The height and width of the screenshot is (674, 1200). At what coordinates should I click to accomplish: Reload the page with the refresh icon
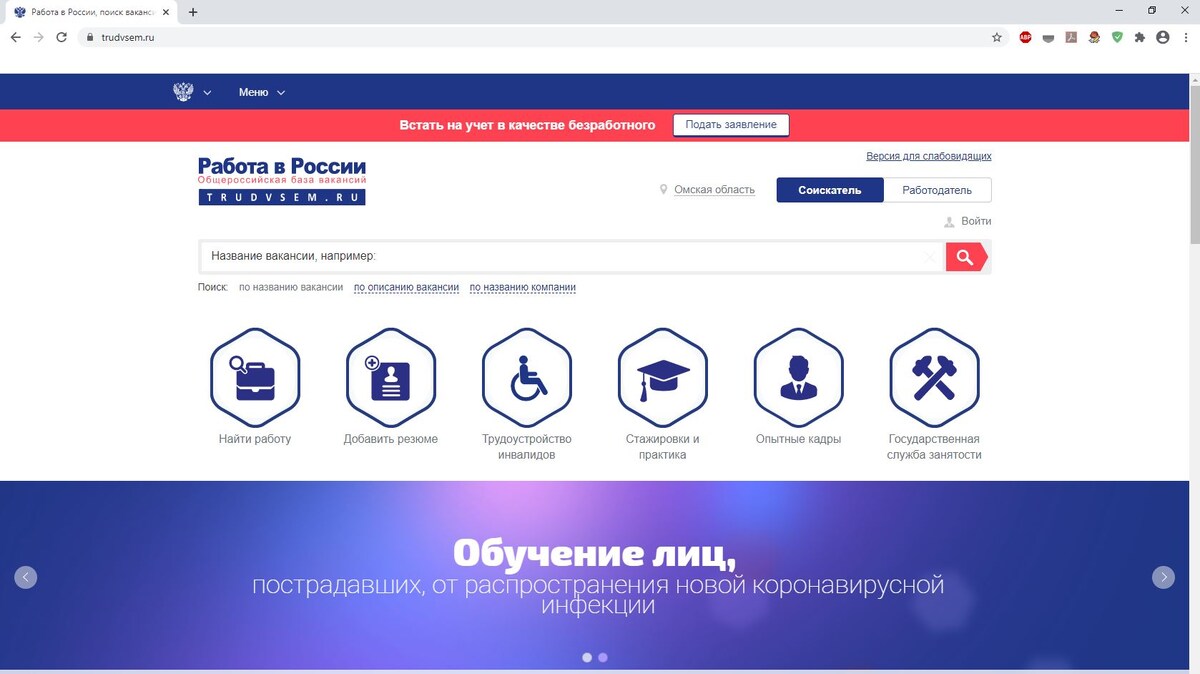coord(62,37)
